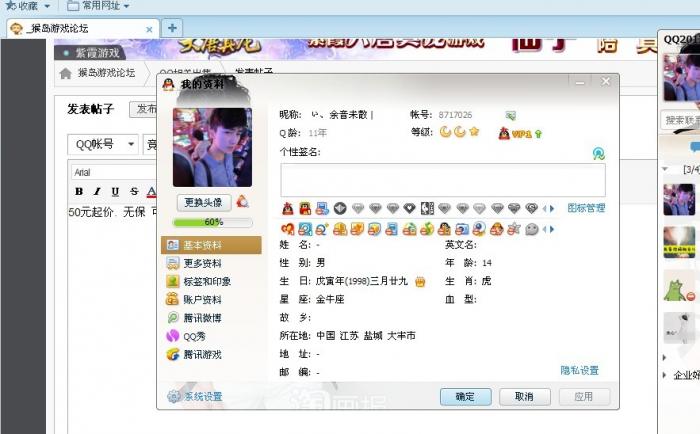Expand the 企业好友 group in QQ panel
The image size is (700, 434).
[665, 375]
